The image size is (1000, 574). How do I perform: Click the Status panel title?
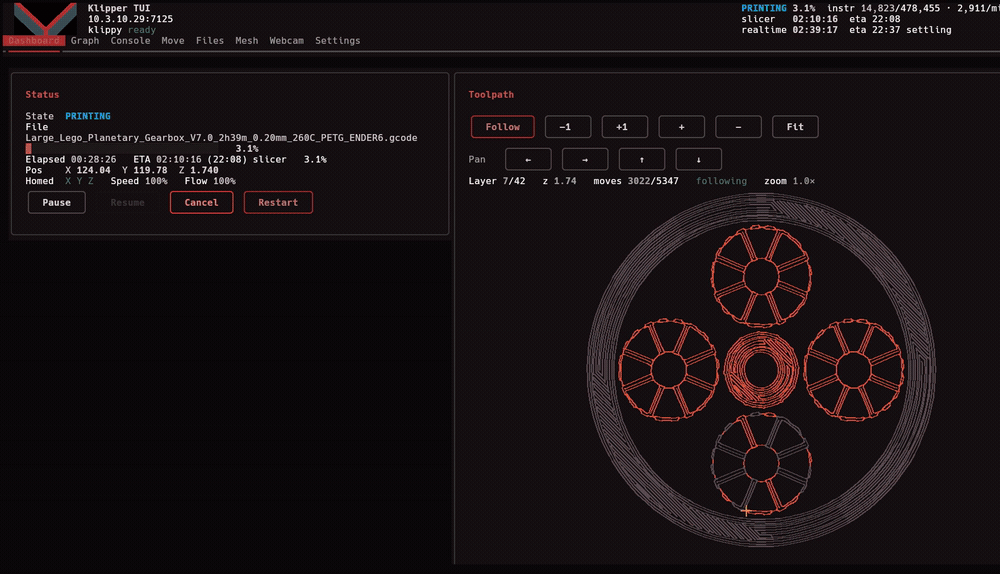coord(42,94)
